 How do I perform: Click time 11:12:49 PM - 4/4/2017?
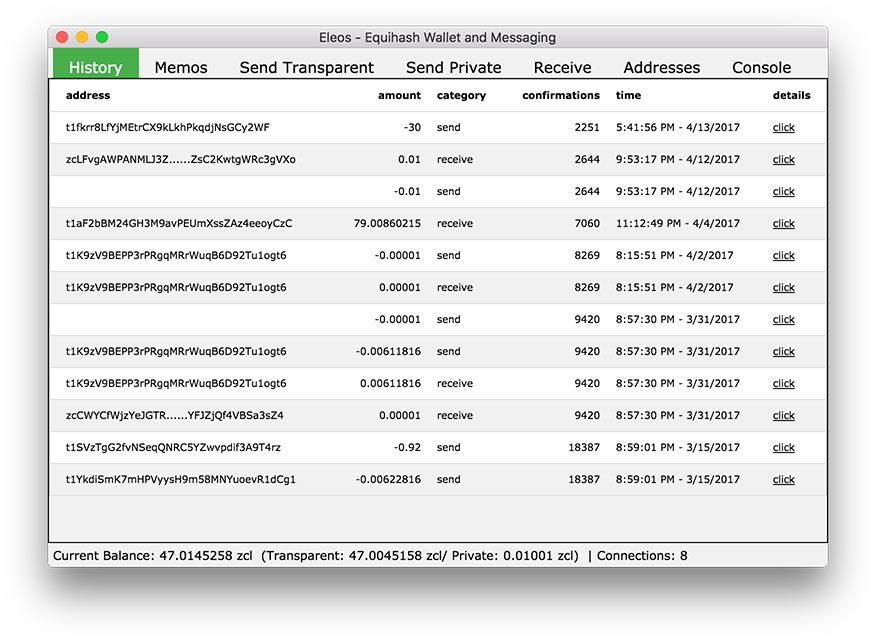(x=678, y=224)
